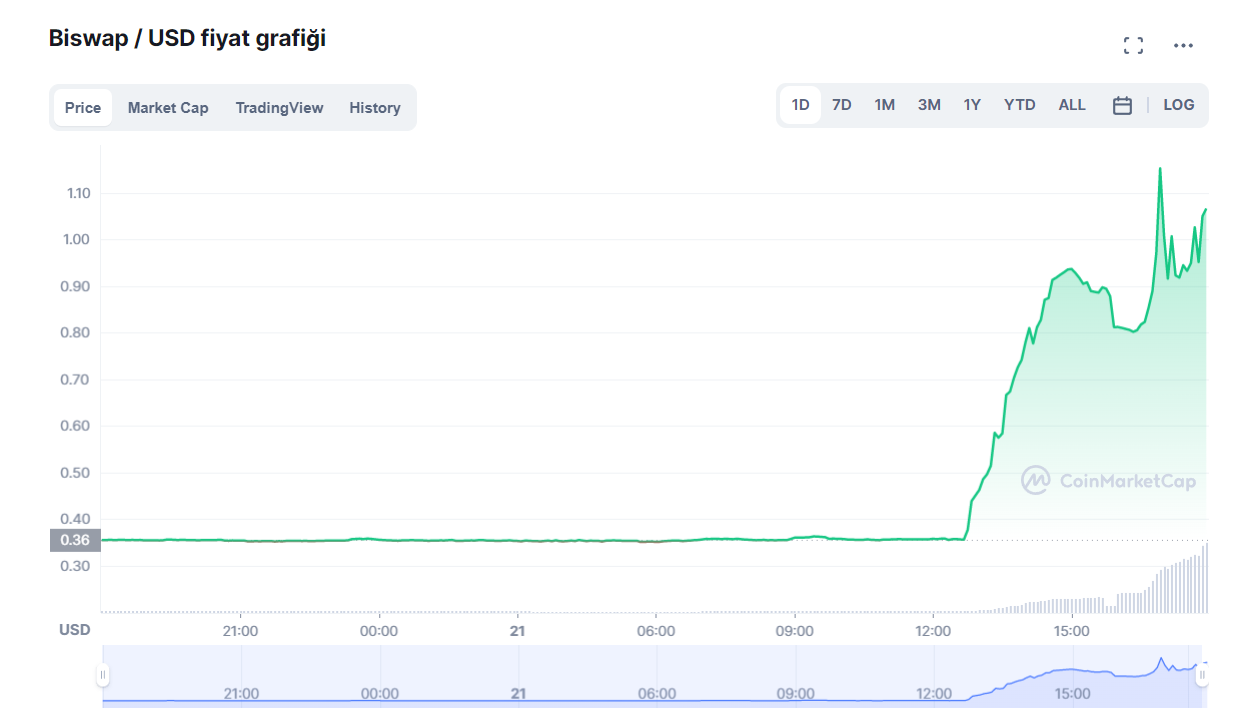Open the TradingView tab
1236x713 pixels.
point(279,108)
